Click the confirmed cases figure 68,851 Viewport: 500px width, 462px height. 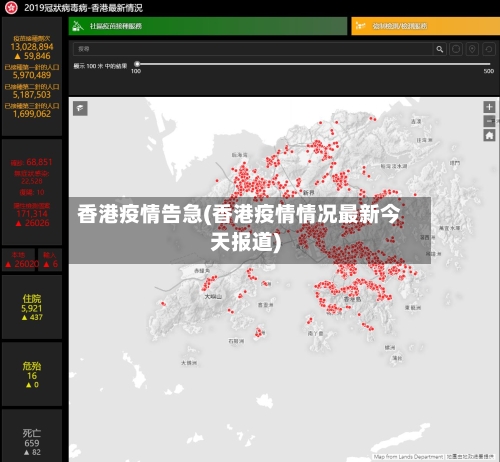(39, 162)
